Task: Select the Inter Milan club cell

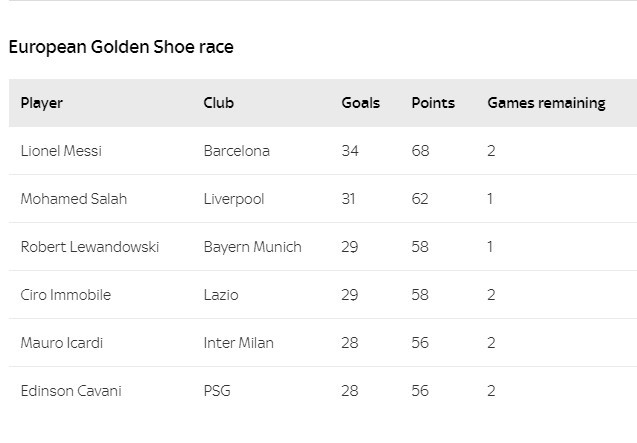Action: (x=238, y=343)
